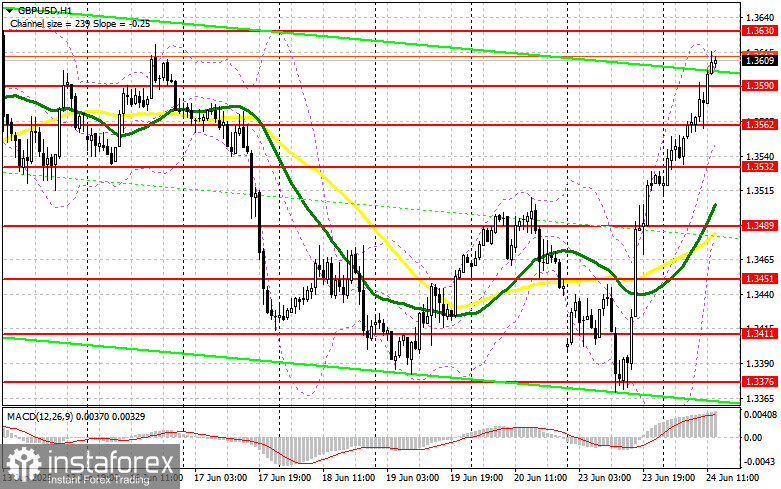Click the 1.3640 price axis value

[x=760, y=17]
